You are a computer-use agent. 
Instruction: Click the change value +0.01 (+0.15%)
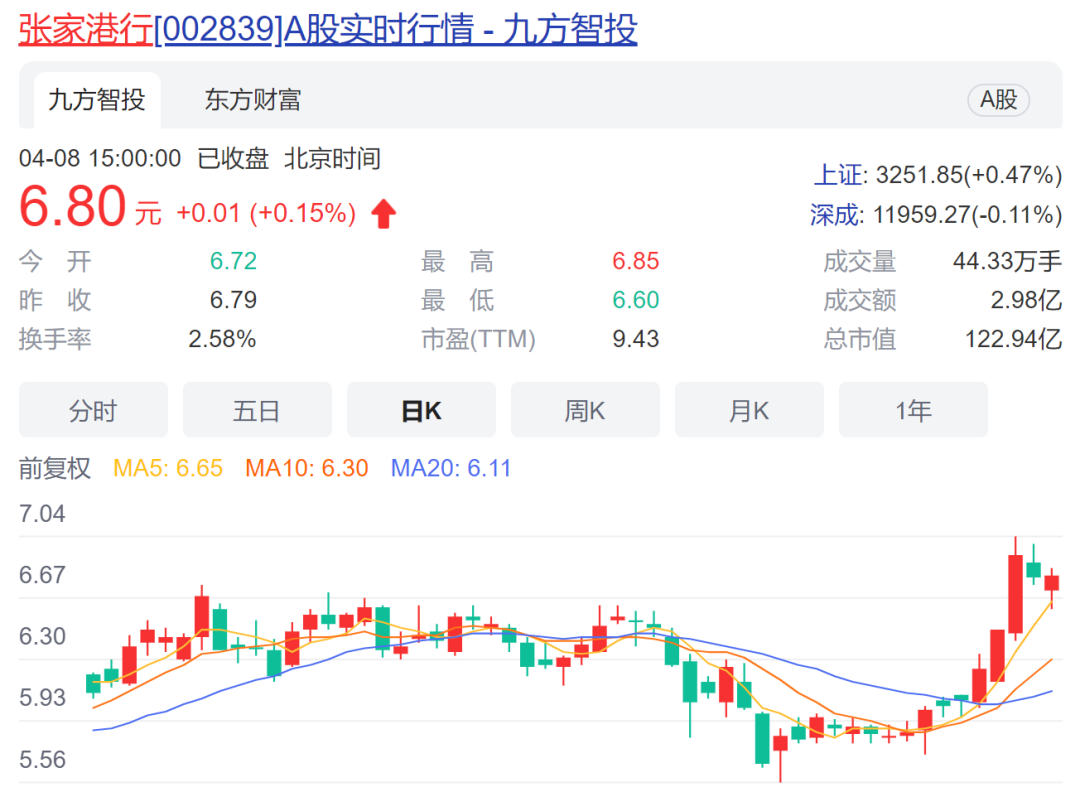(267, 213)
